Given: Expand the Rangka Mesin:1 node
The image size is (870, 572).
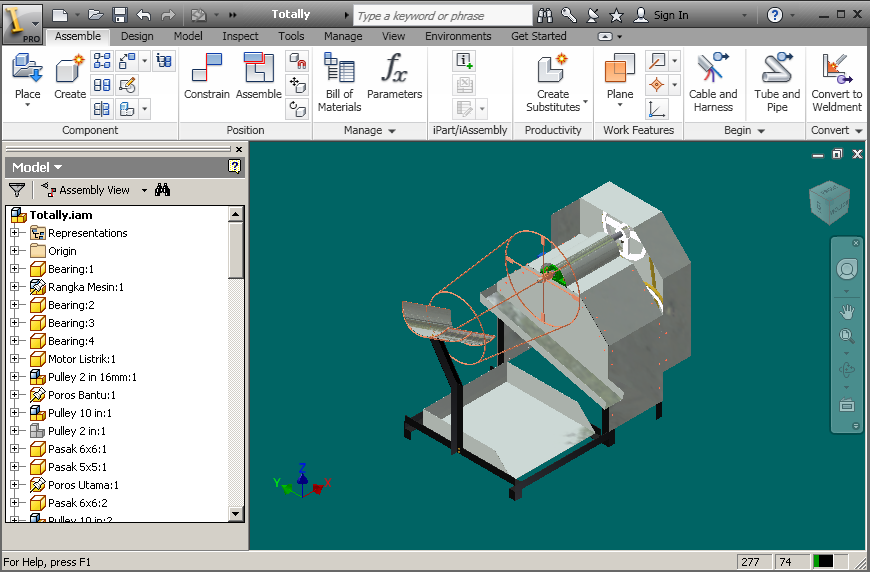Looking at the screenshot, I should pyautogui.click(x=15, y=287).
